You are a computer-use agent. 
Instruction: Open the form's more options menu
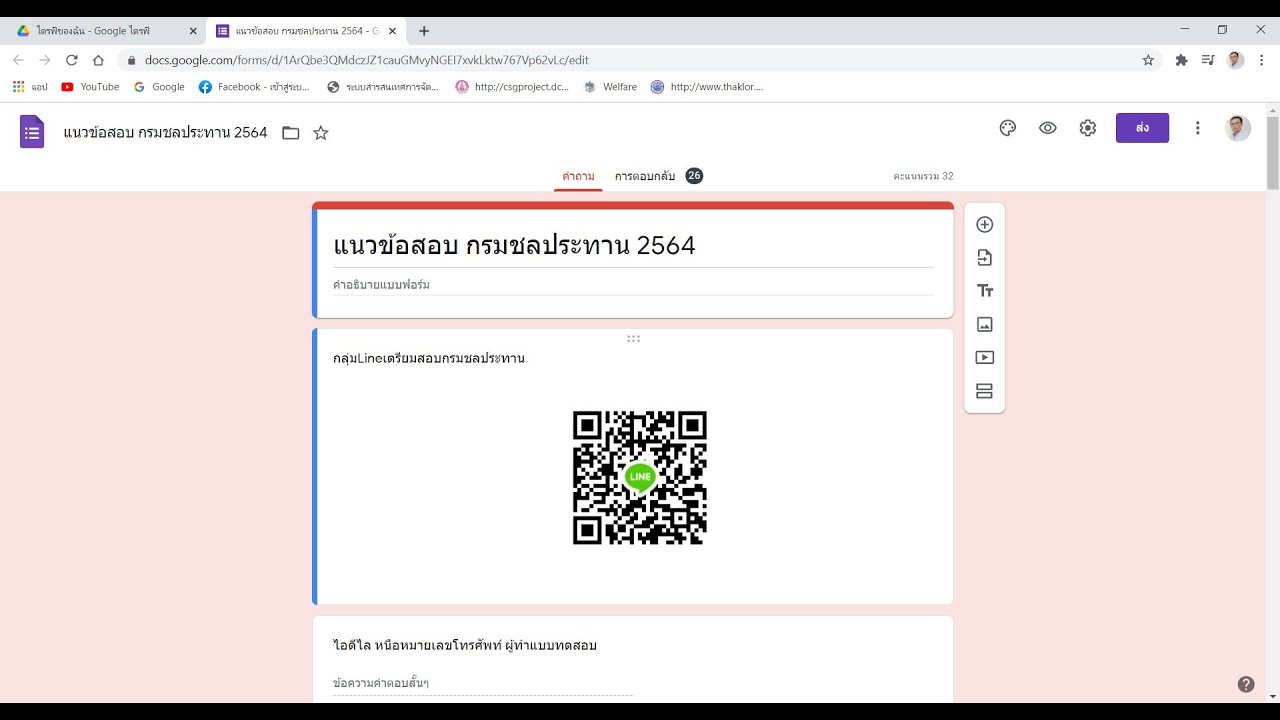click(1197, 128)
